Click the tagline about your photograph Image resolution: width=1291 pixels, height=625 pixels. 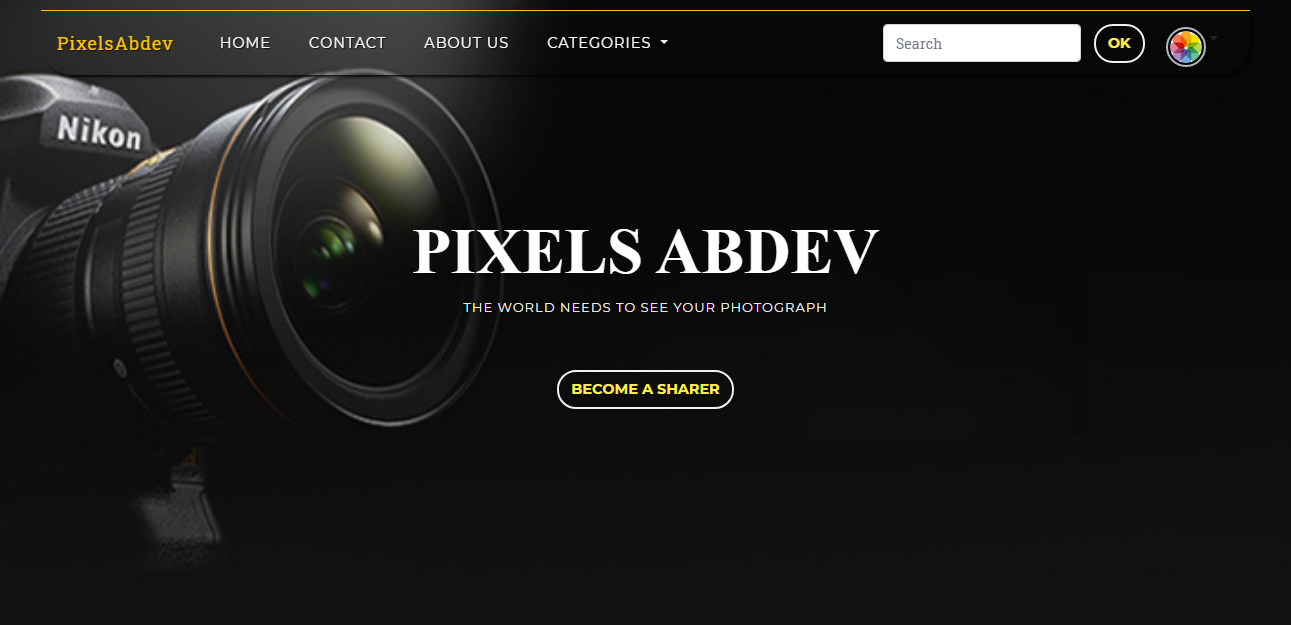coord(645,308)
